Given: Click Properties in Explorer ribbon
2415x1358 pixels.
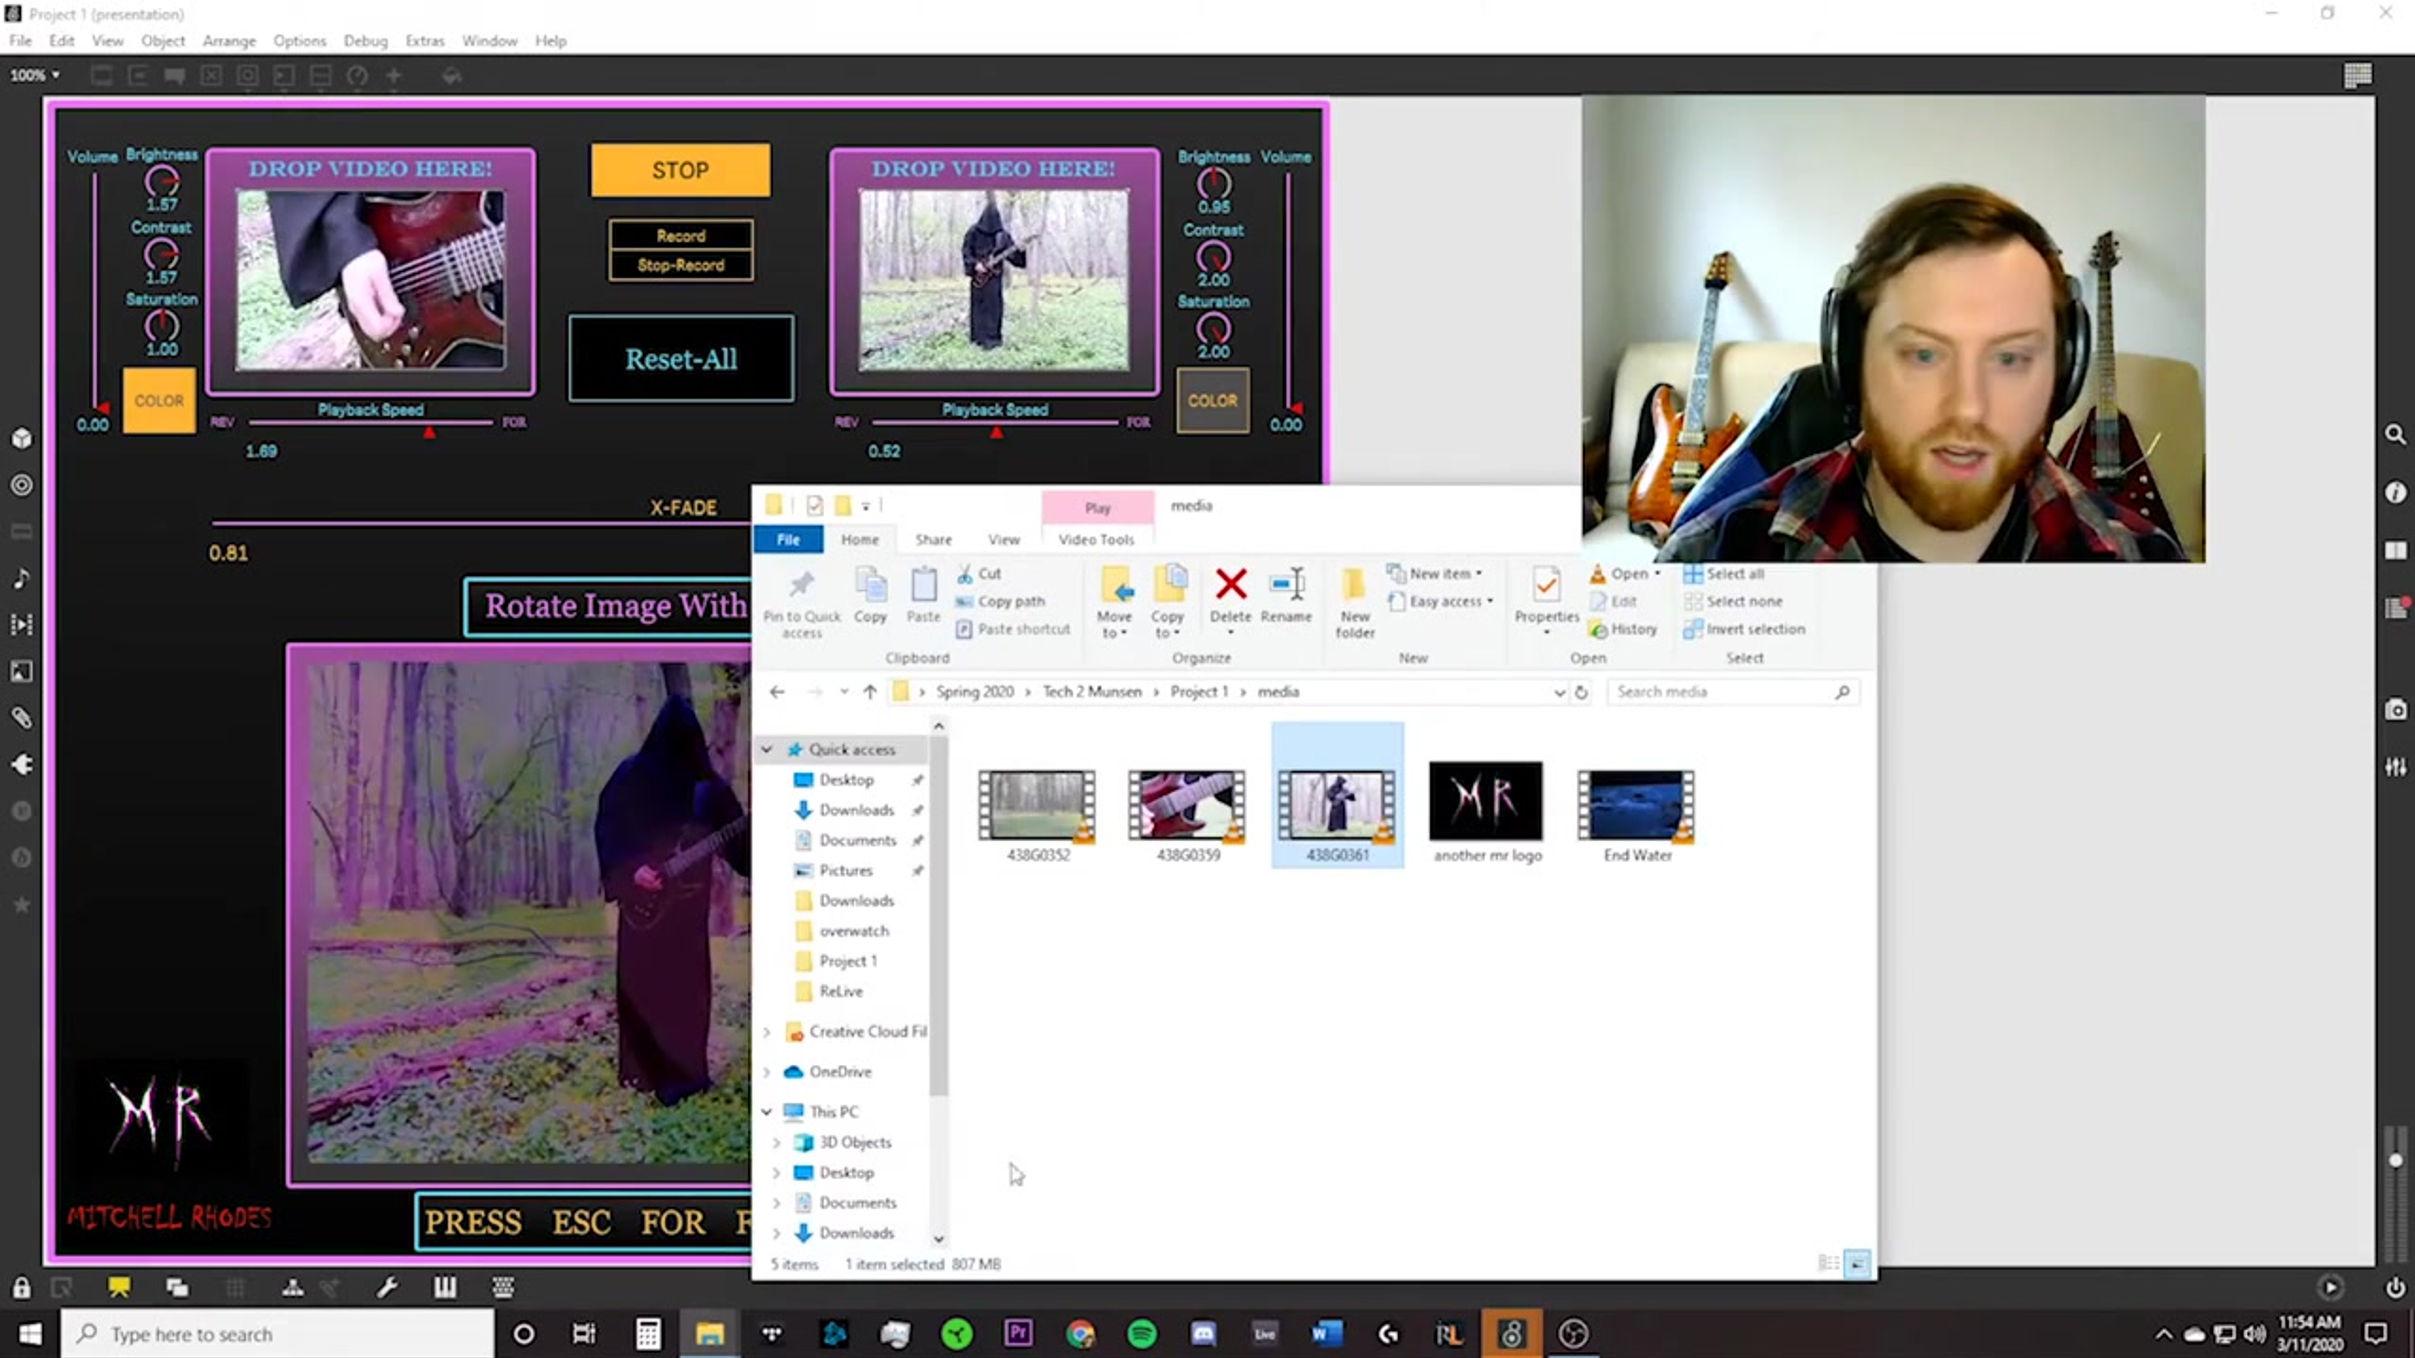Looking at the screenshot, I should coord(1546,598).
